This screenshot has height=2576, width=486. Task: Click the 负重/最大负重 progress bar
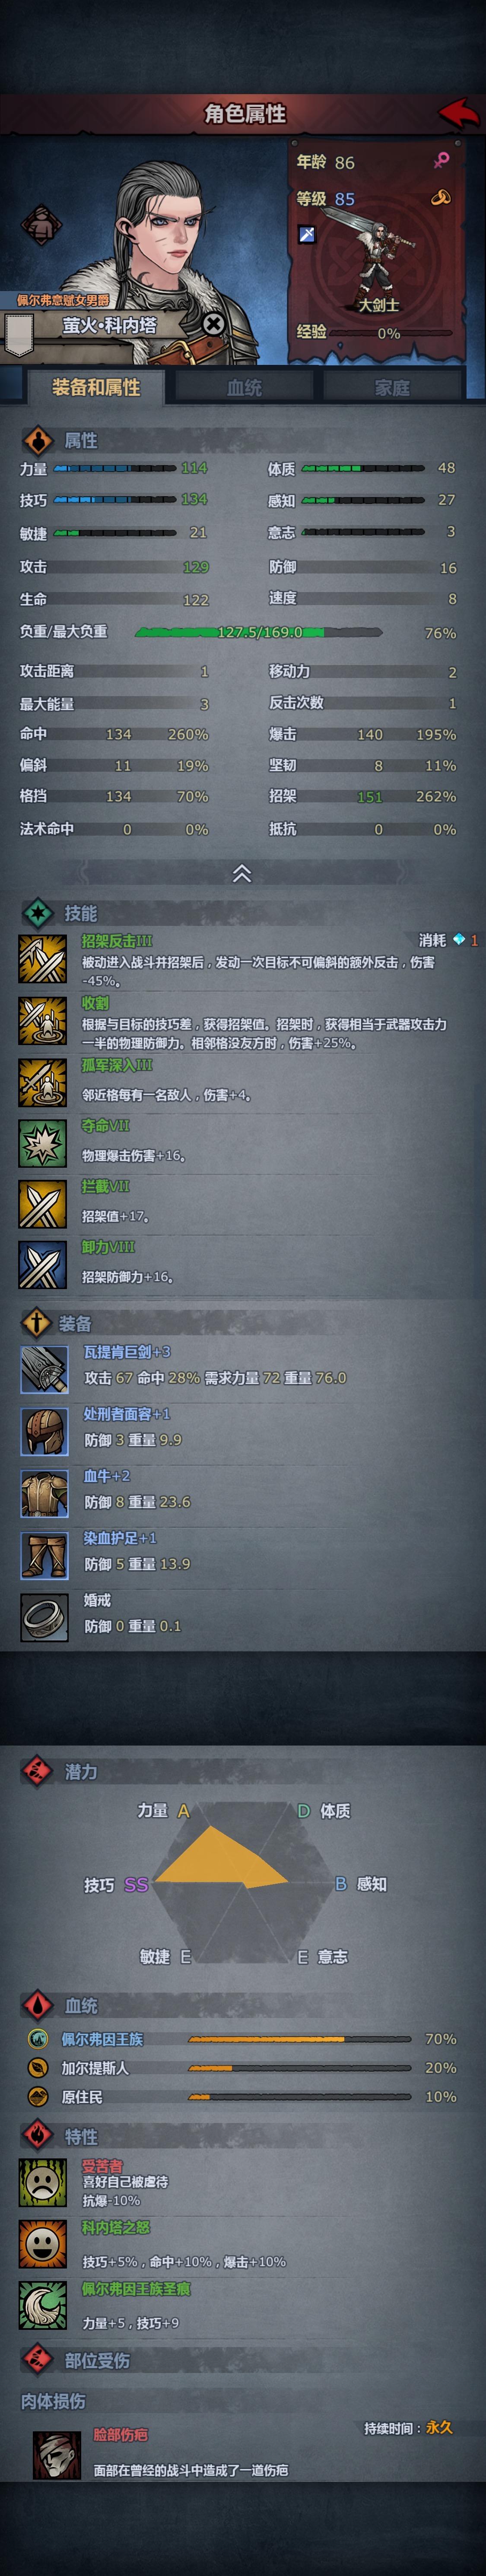click(258, 632)
